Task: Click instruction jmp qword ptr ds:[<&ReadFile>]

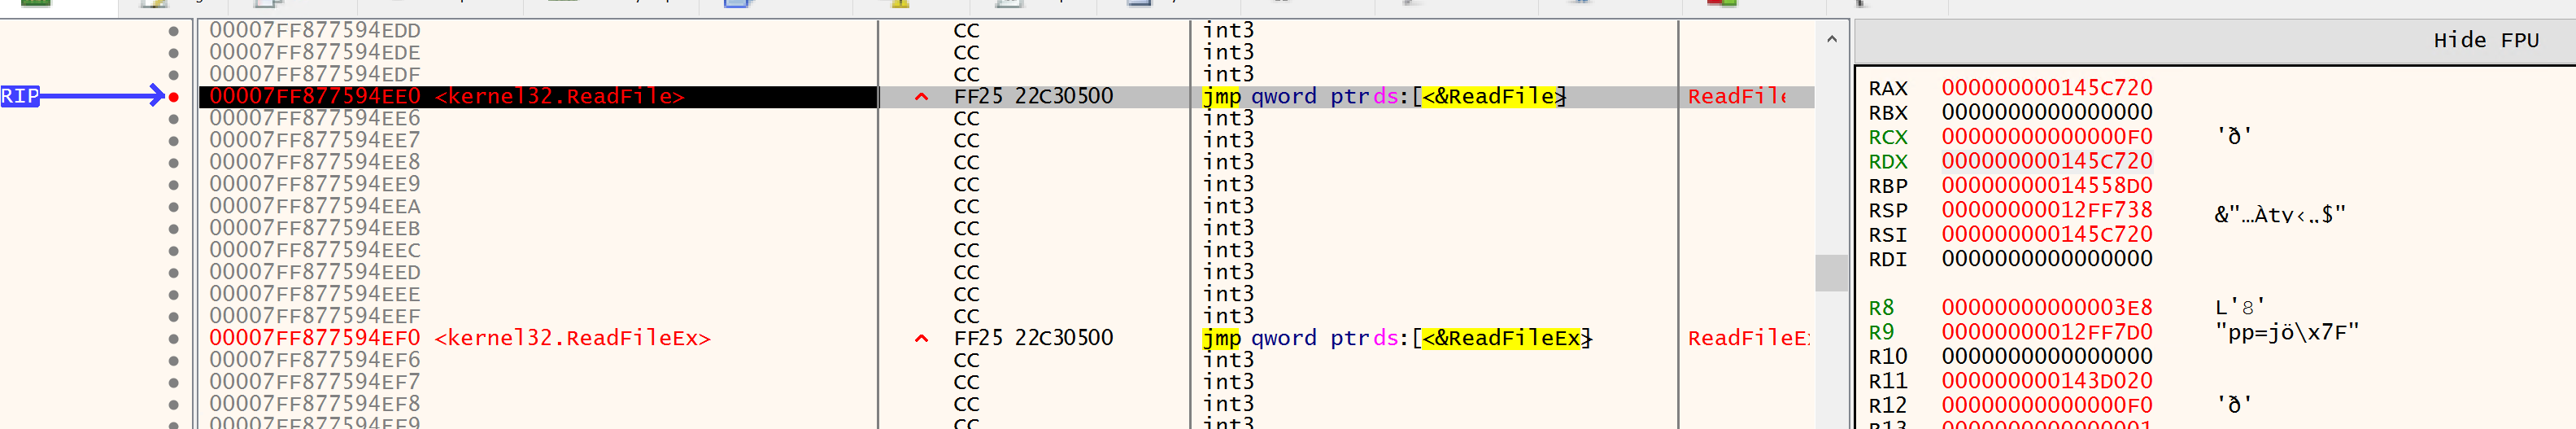Action: (1384, 97)
